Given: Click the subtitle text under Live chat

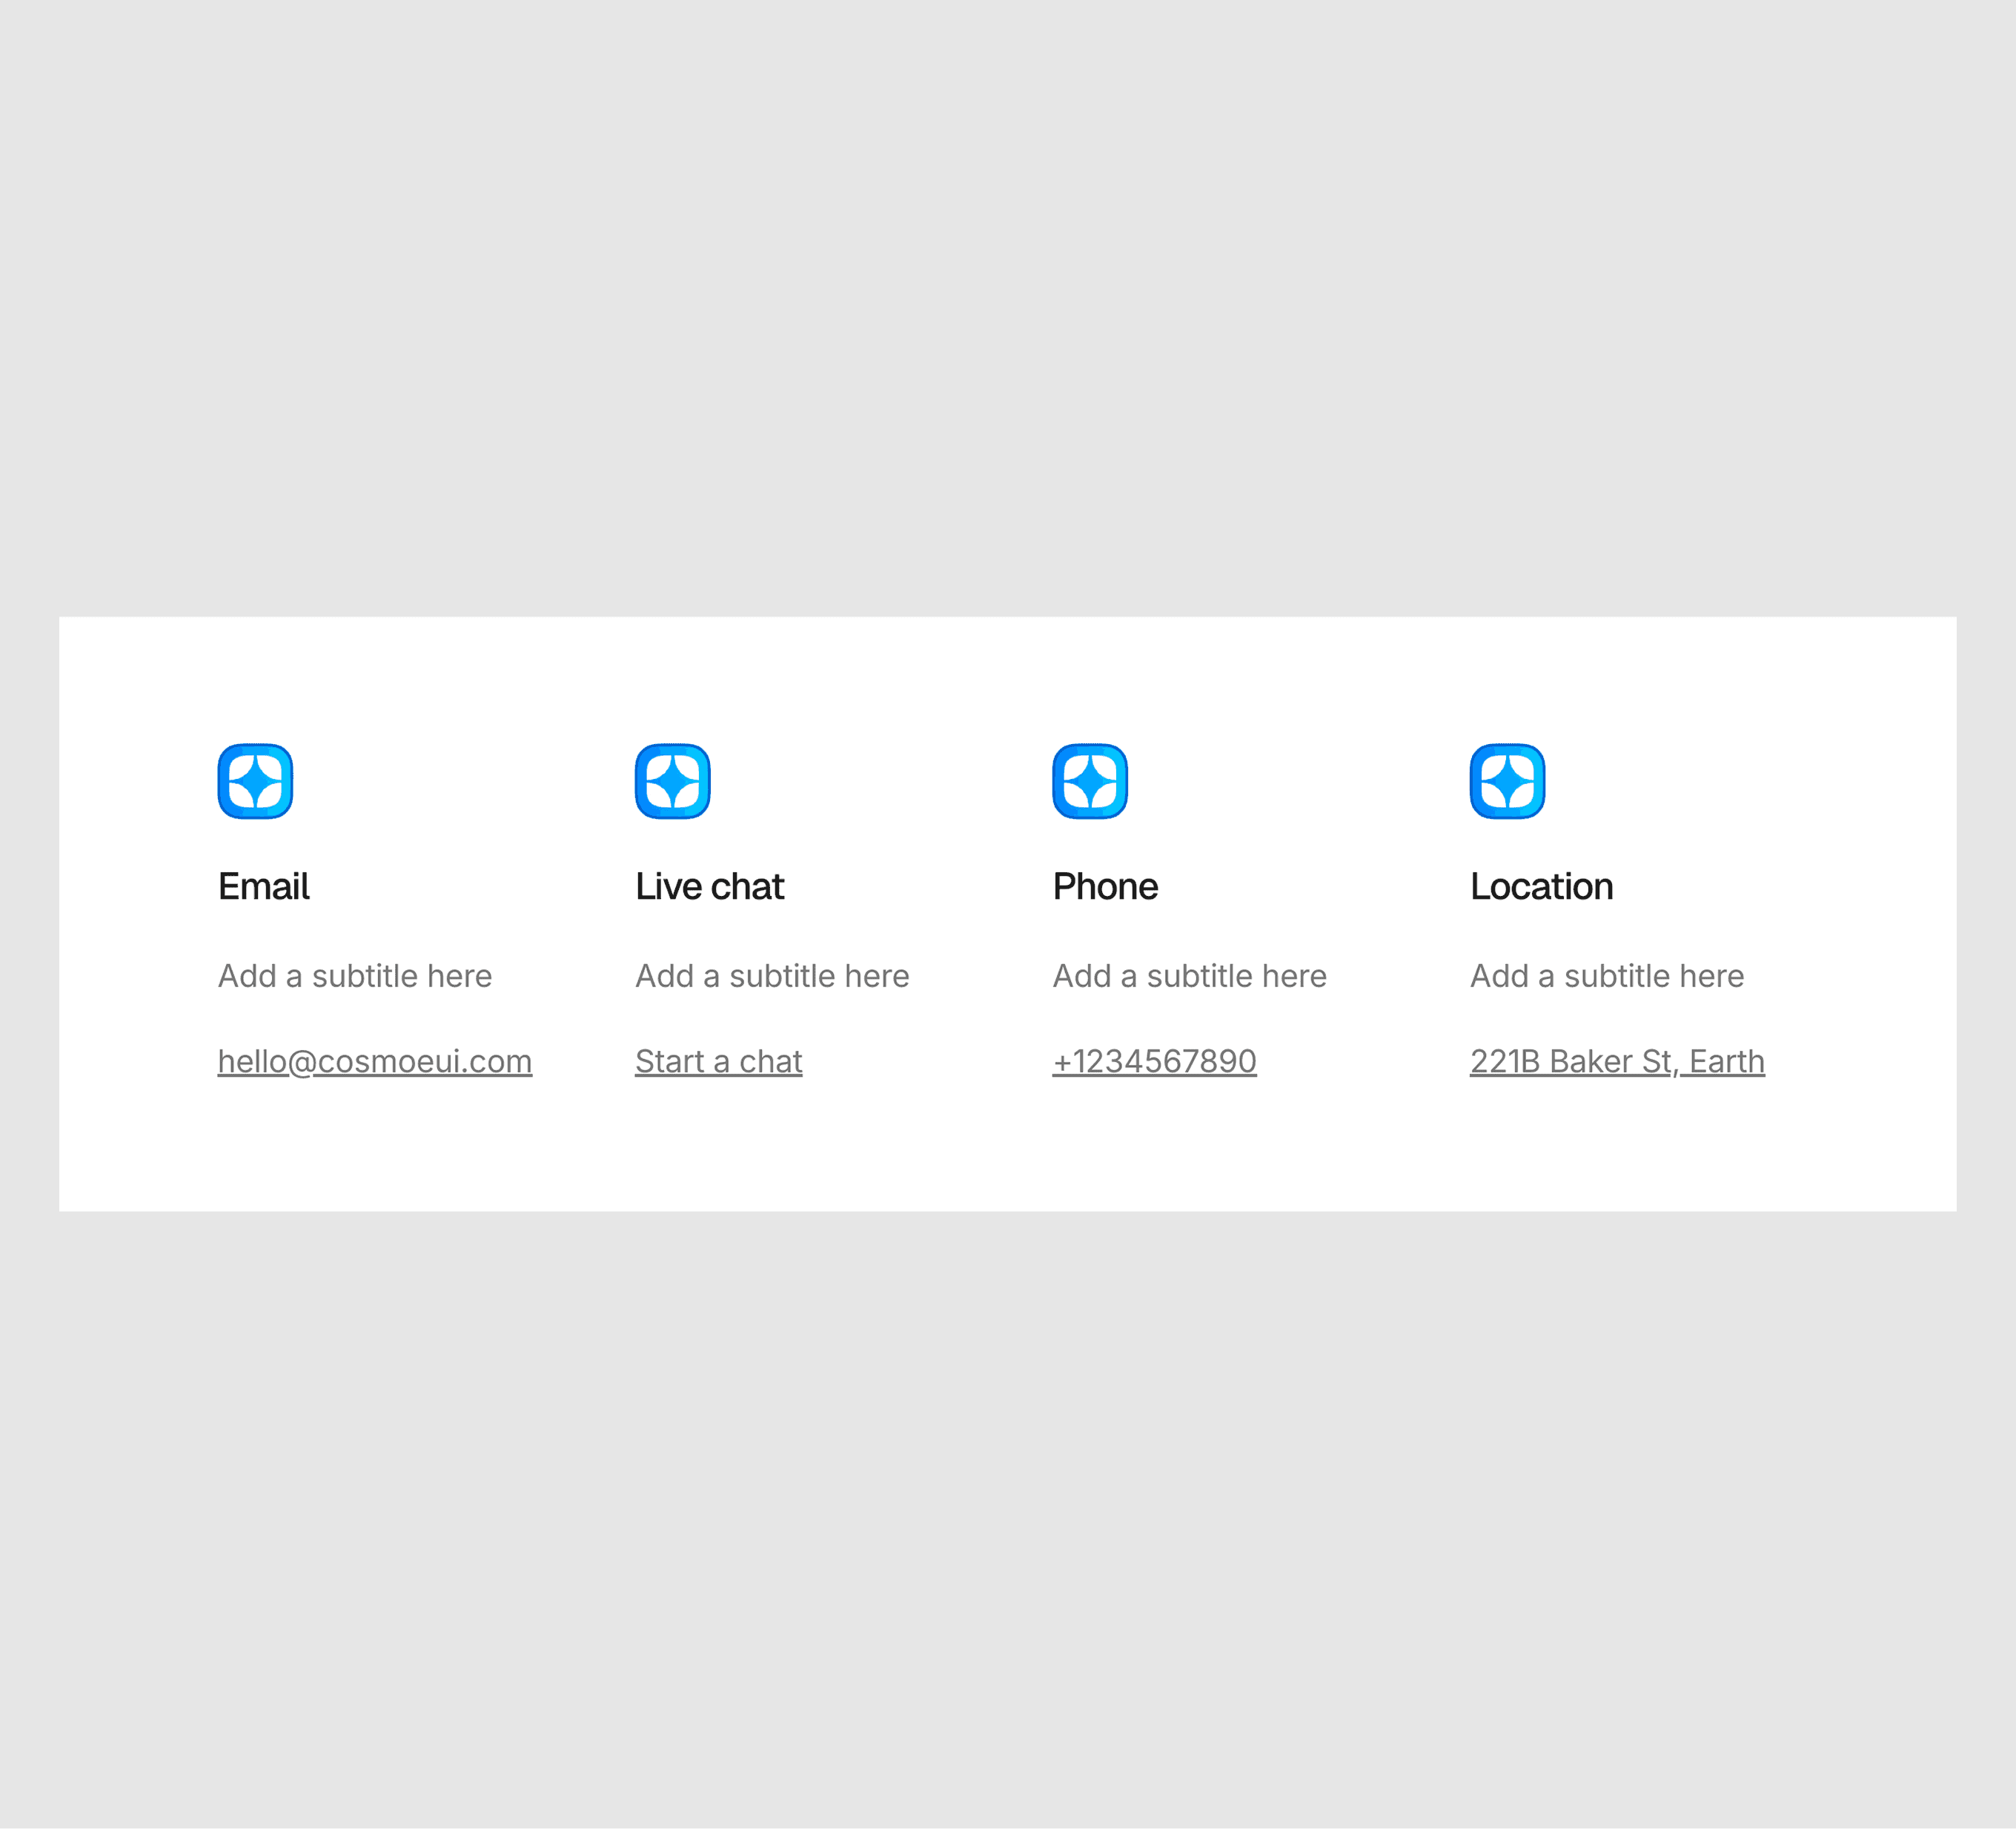Looking at the screenshot, I should (772, 976).
